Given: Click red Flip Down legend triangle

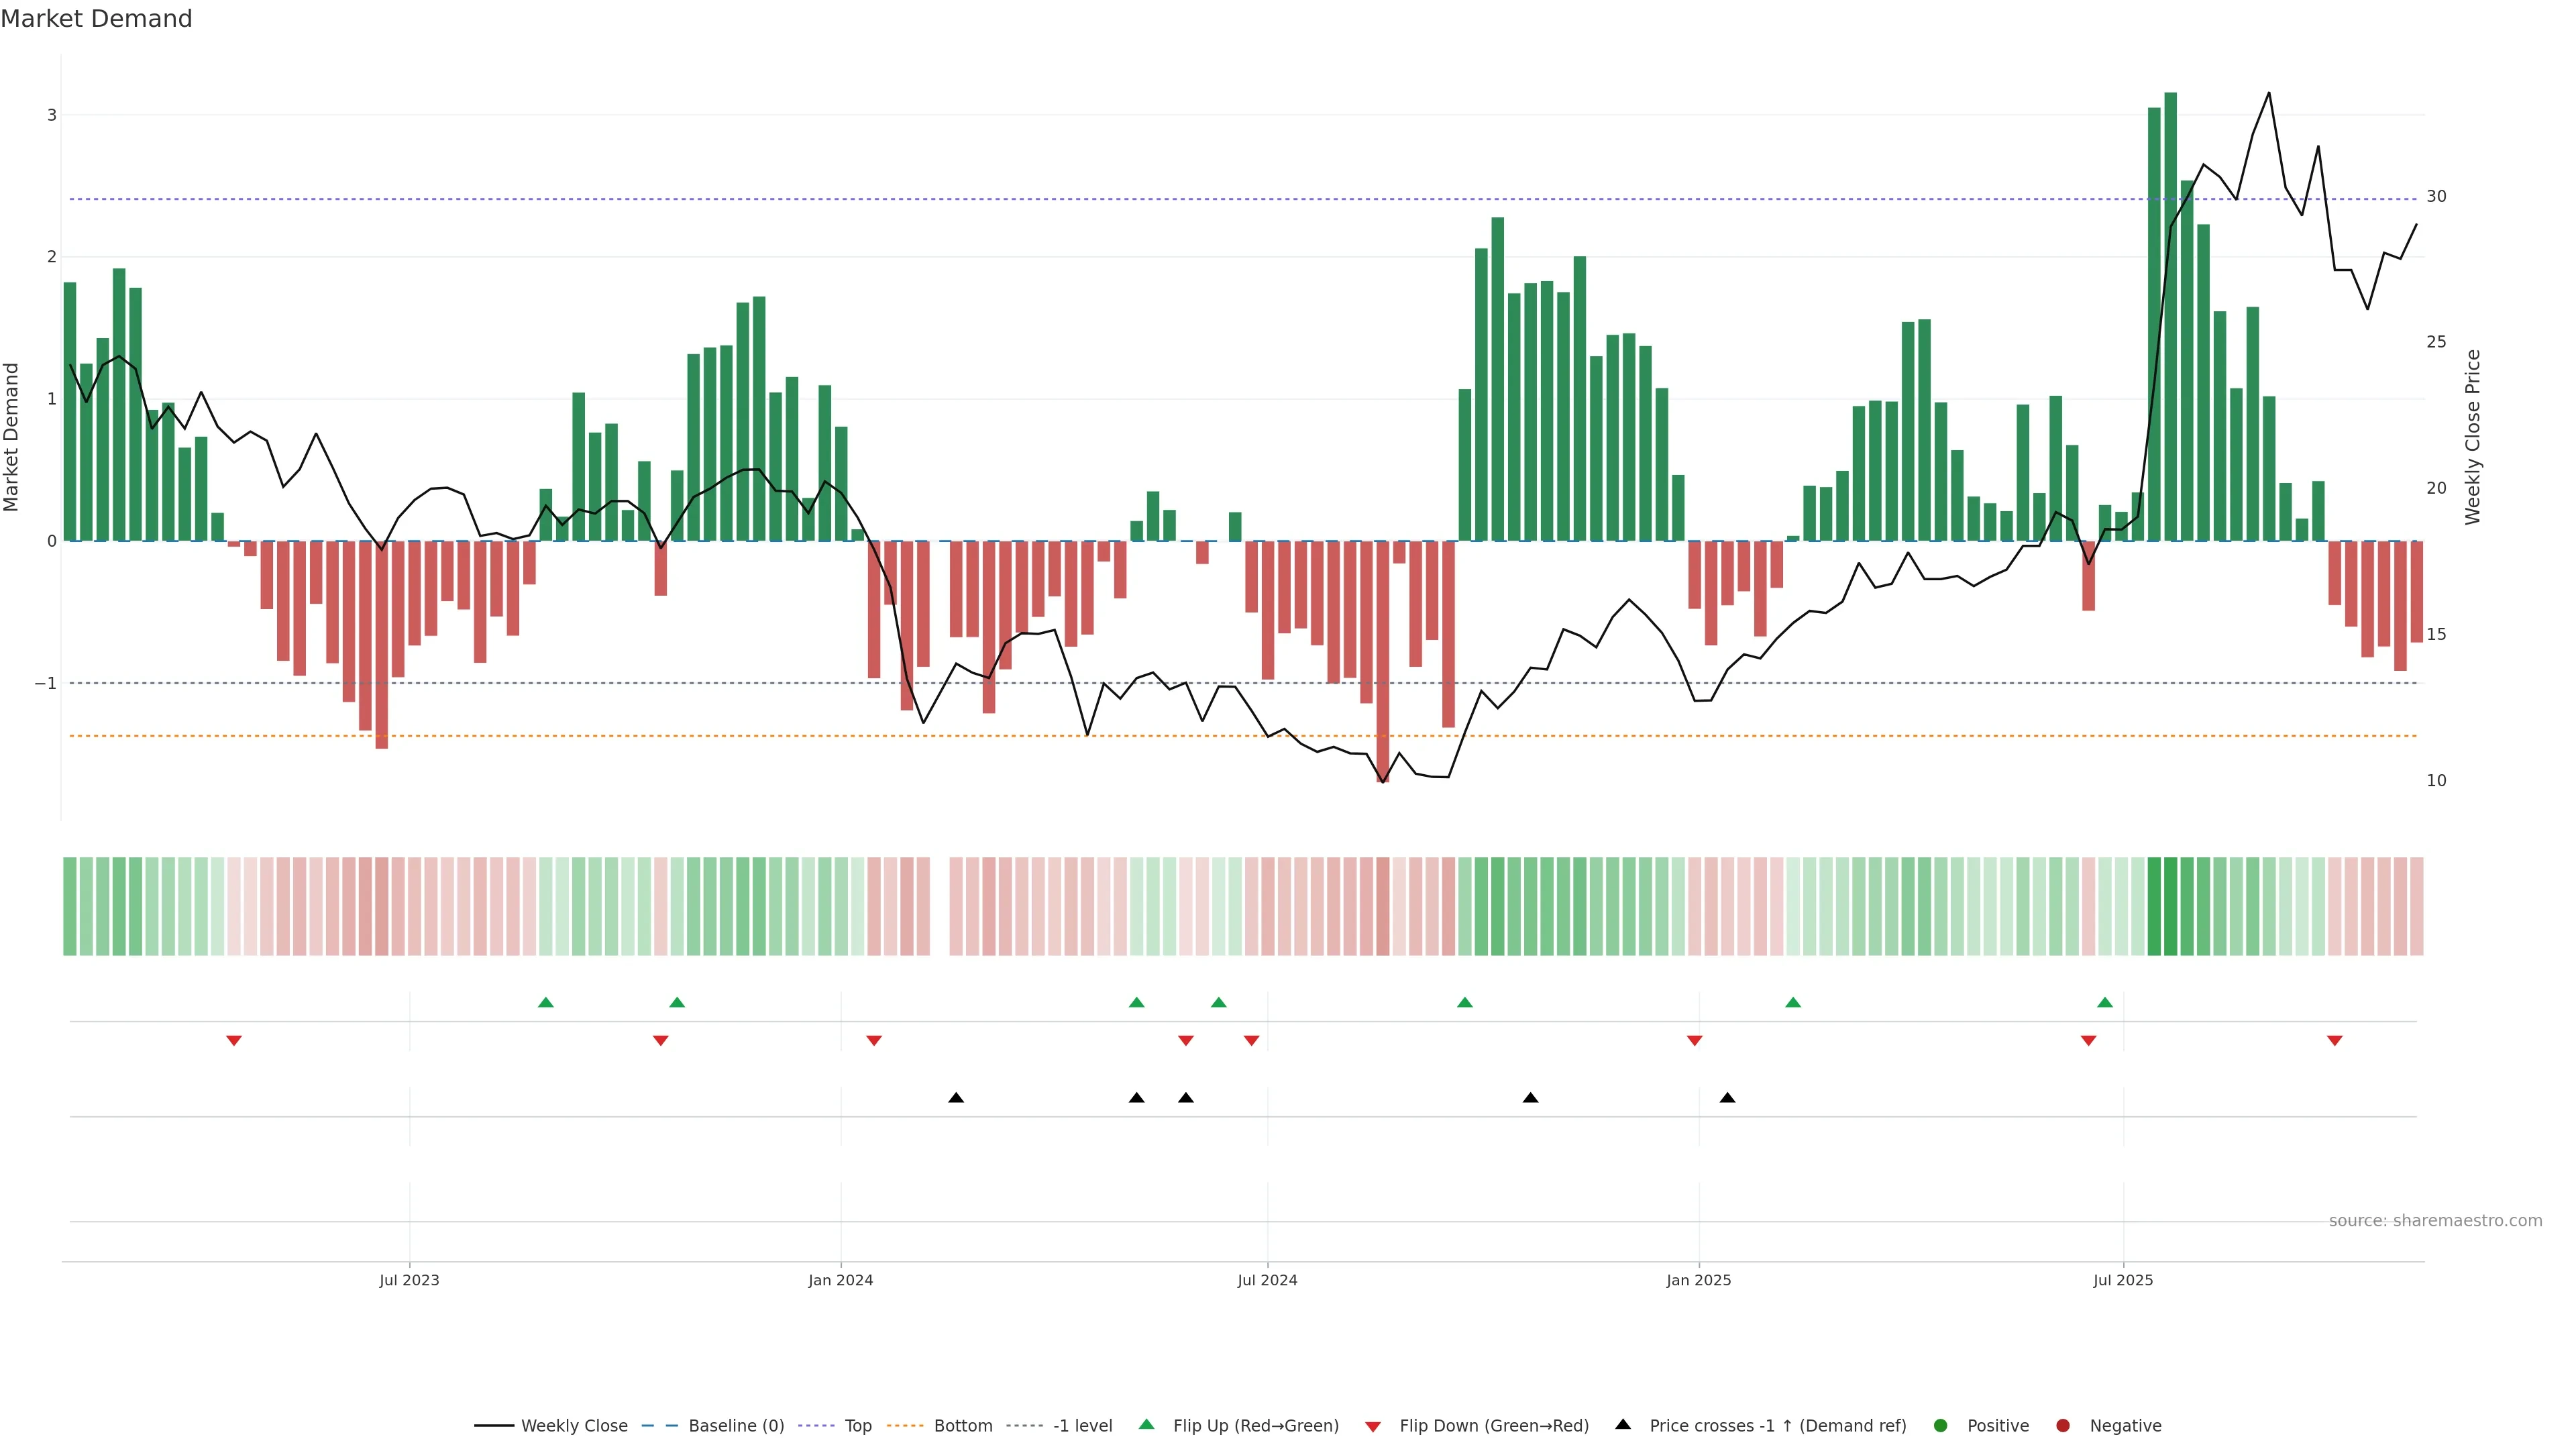Looking at the screenshot, I should click(1373, 1426).
